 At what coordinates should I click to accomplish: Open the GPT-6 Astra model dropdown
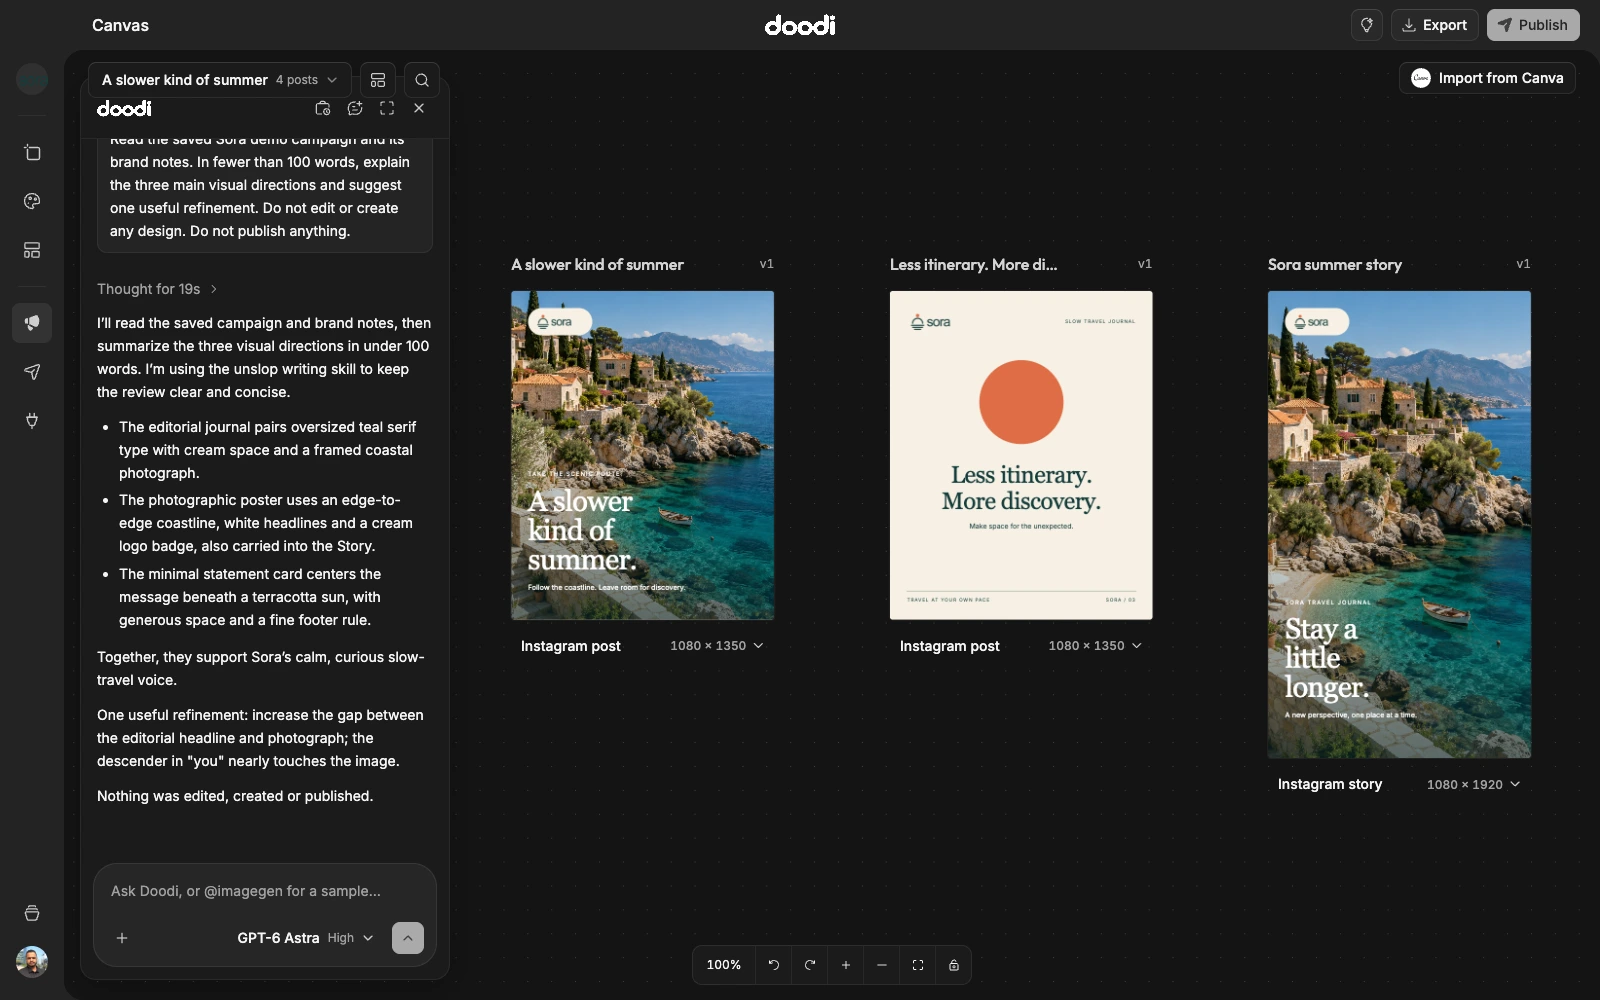305,938
